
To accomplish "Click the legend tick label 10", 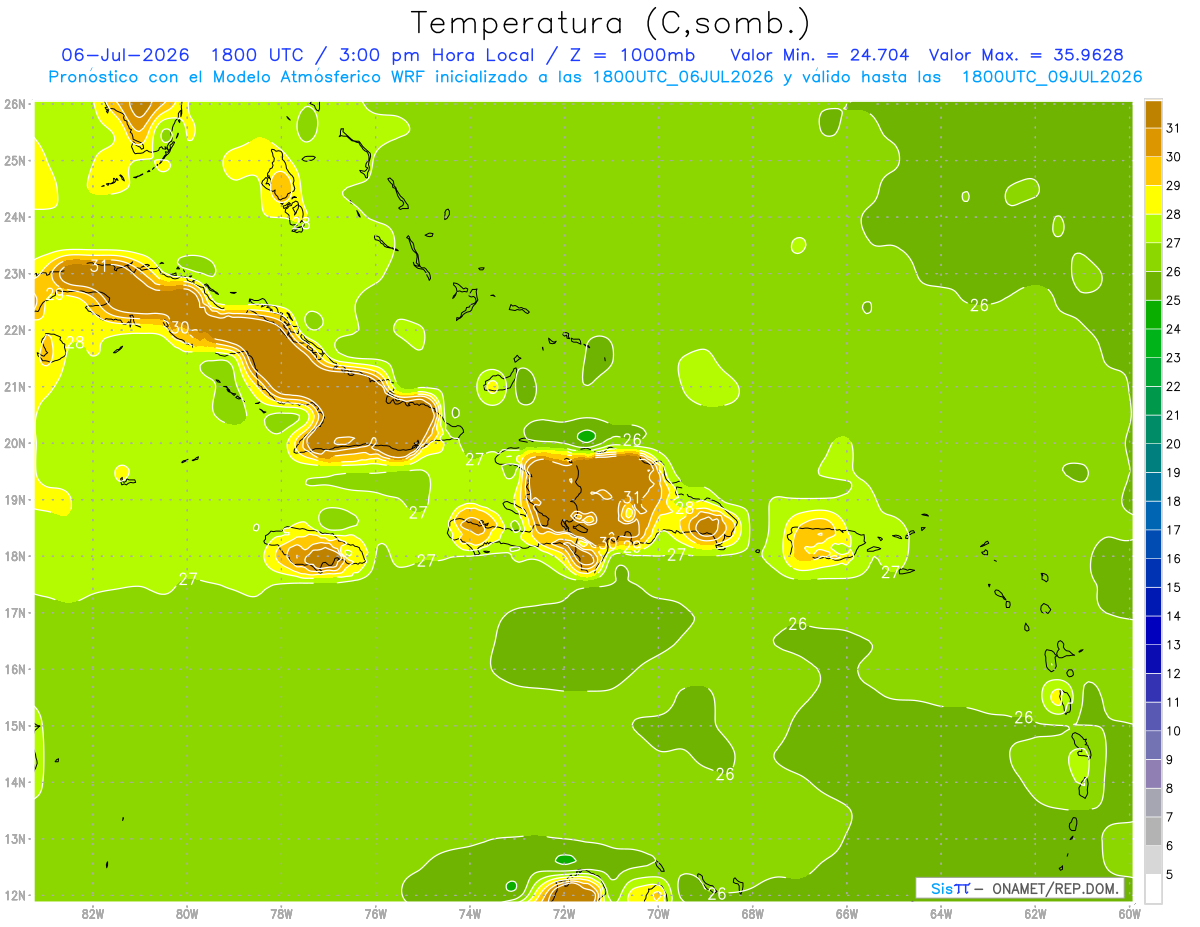I will point(1174,731).
